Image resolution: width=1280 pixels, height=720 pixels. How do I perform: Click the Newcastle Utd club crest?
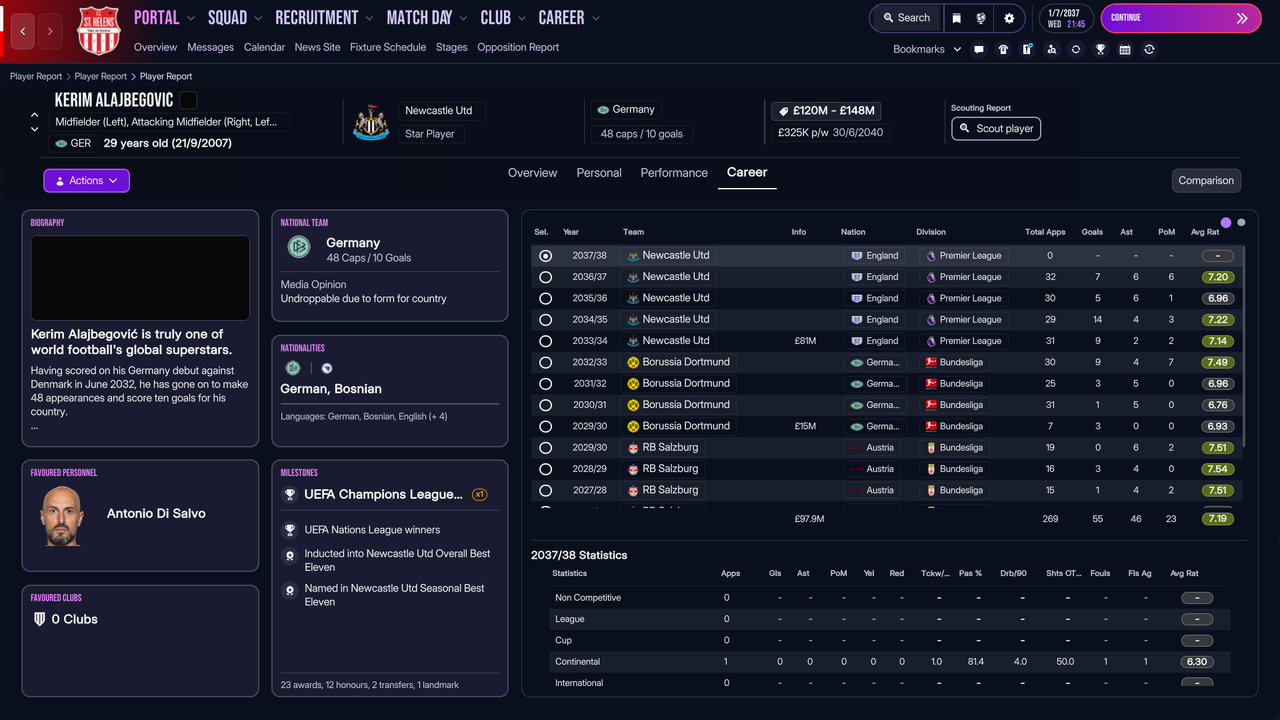tap(371, 123)
